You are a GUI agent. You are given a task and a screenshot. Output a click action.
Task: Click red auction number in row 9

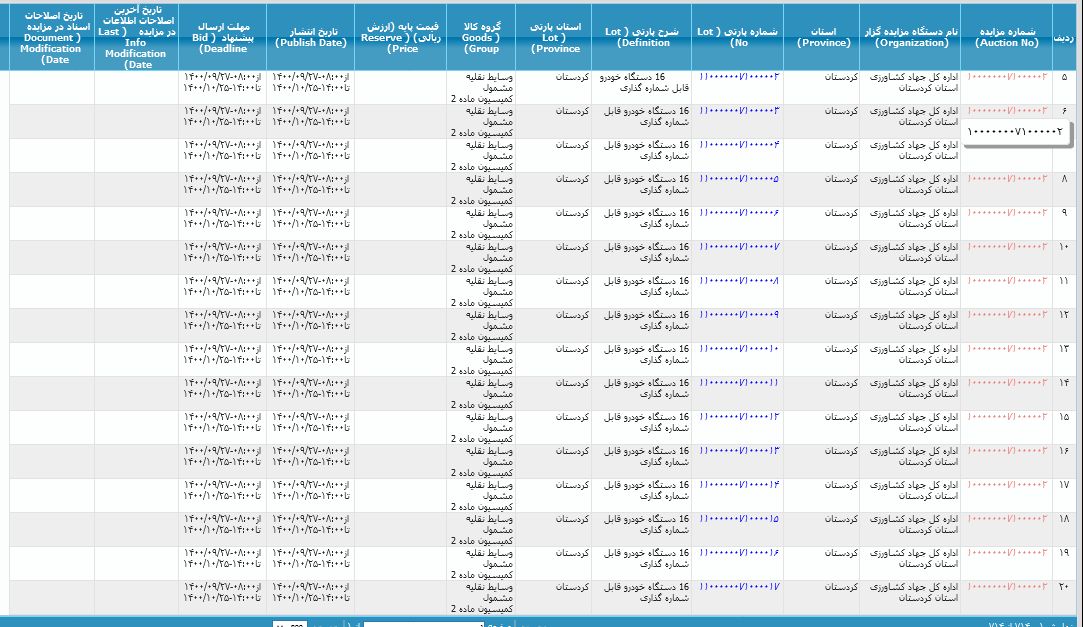point(1007,213)
